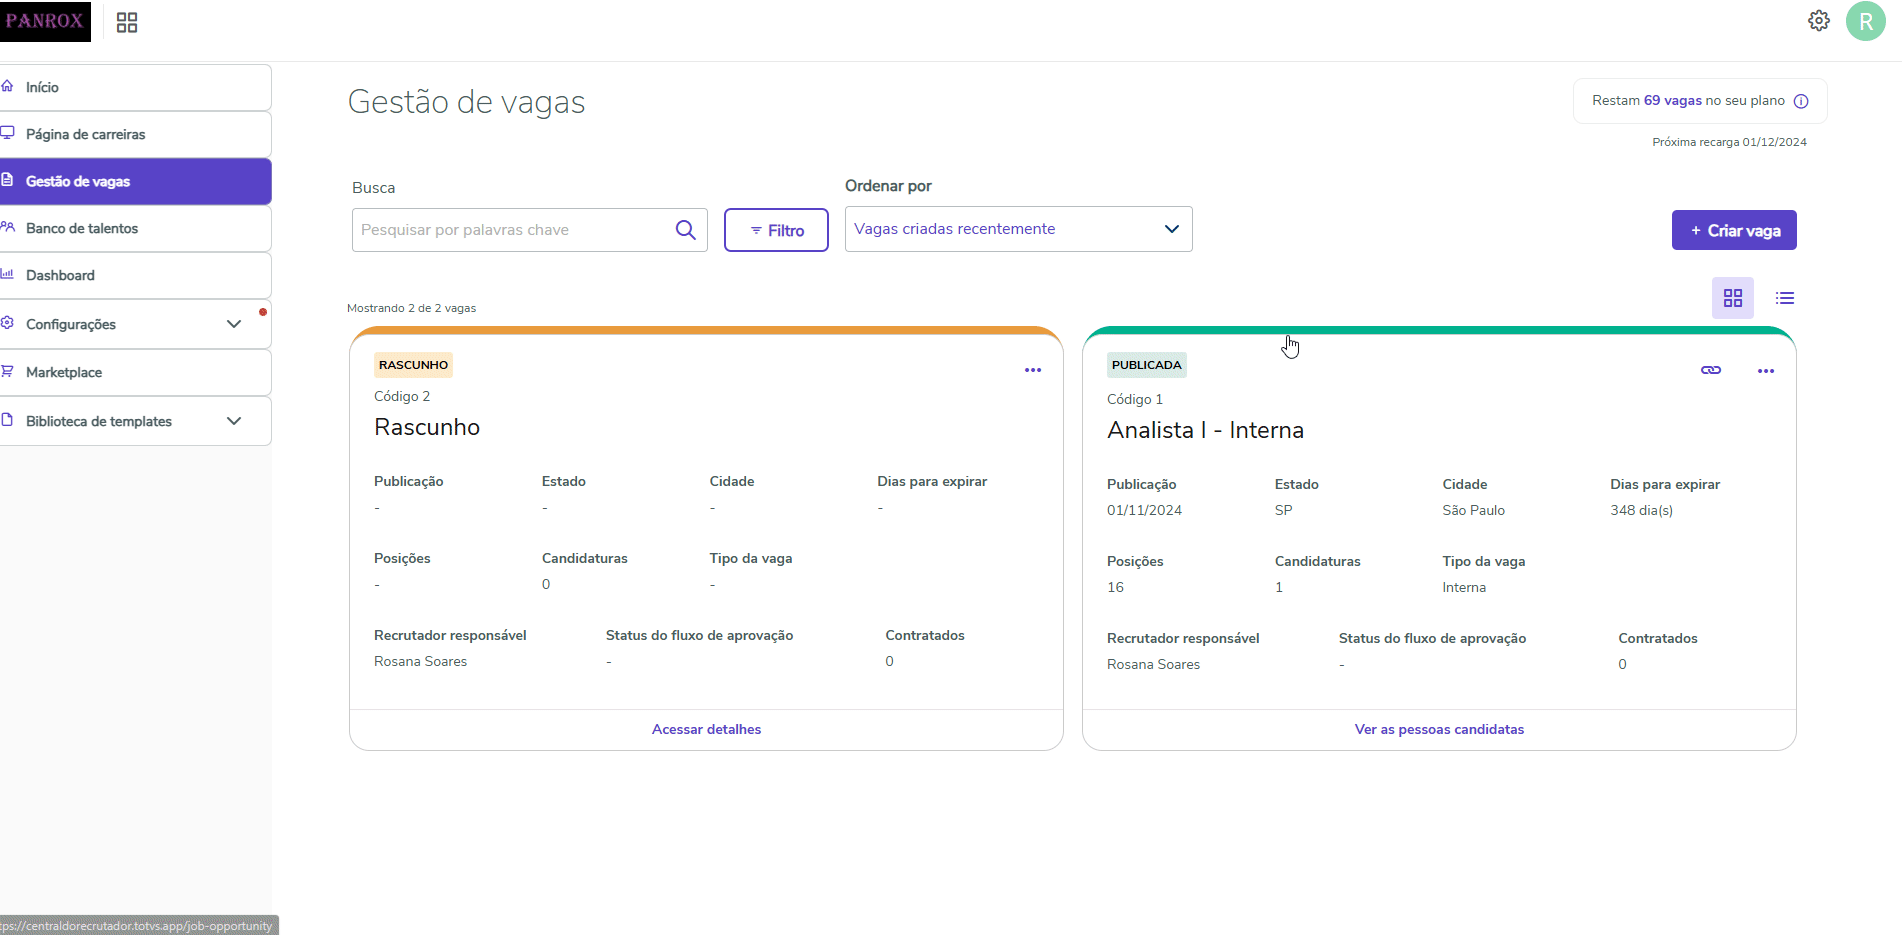Open three-dots menu on Analista I card
The image size is (1902, 935).
click(1766, 371)
